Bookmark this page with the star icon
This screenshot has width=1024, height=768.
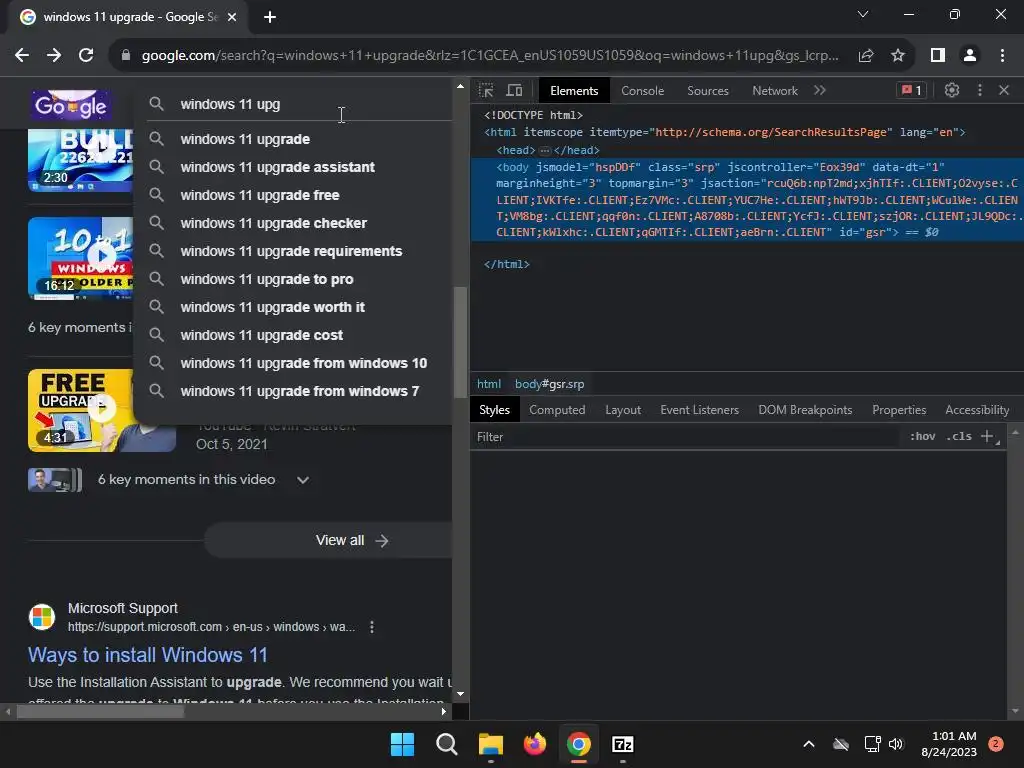[x=898, y=56]
